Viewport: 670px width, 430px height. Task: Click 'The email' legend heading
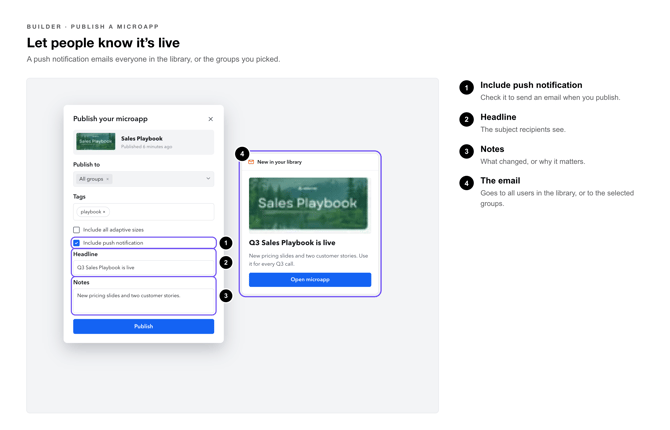(500, 181)
